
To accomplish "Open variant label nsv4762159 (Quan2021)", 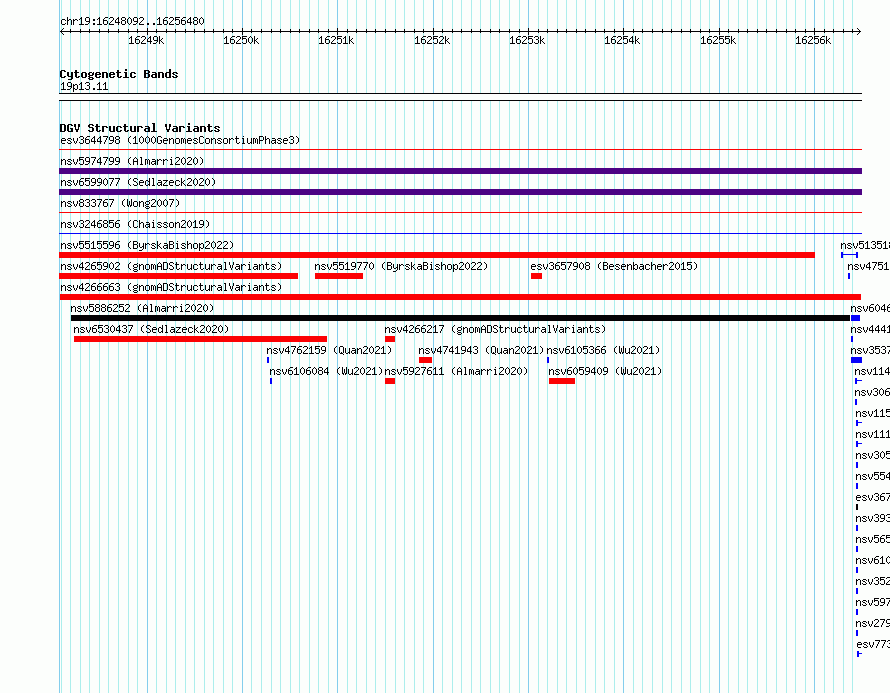I will [x=329, y=350].
